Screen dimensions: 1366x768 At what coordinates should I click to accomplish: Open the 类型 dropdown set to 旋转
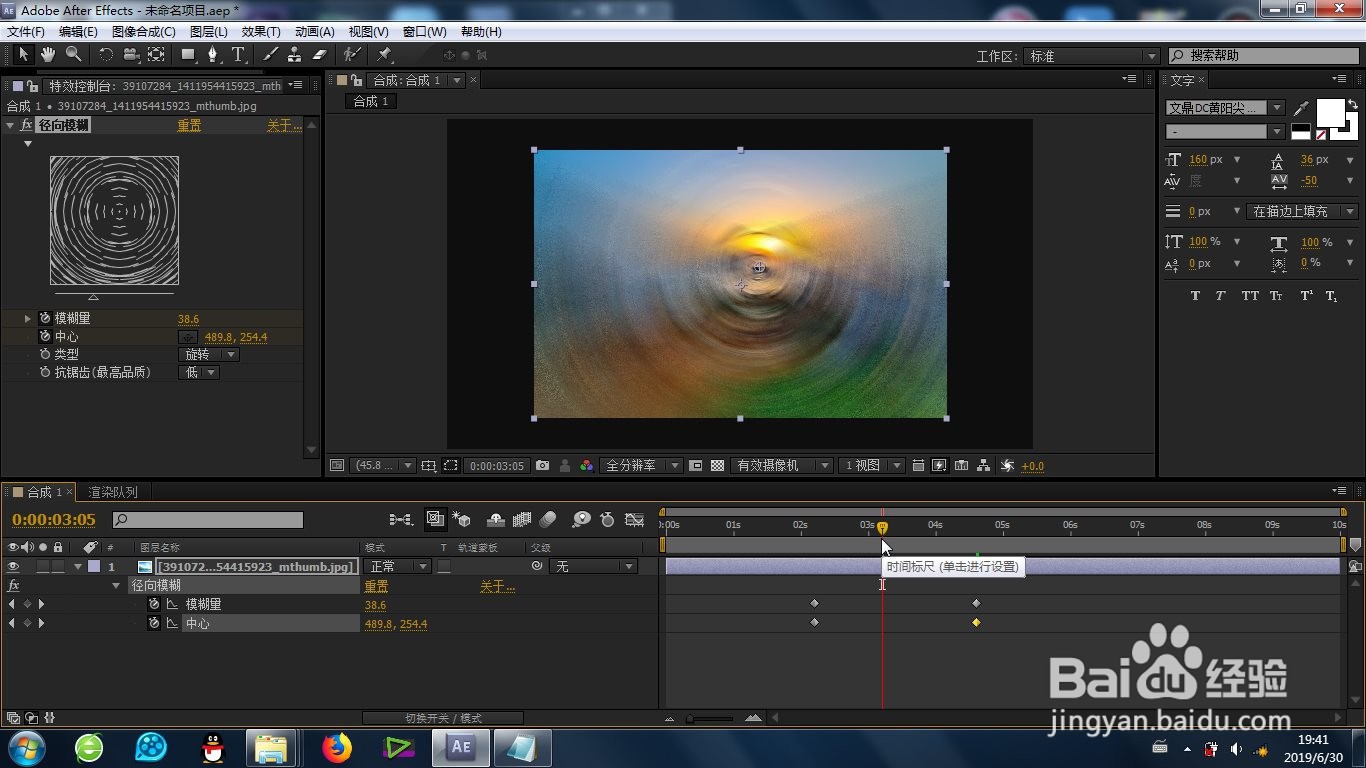[209, 355]
